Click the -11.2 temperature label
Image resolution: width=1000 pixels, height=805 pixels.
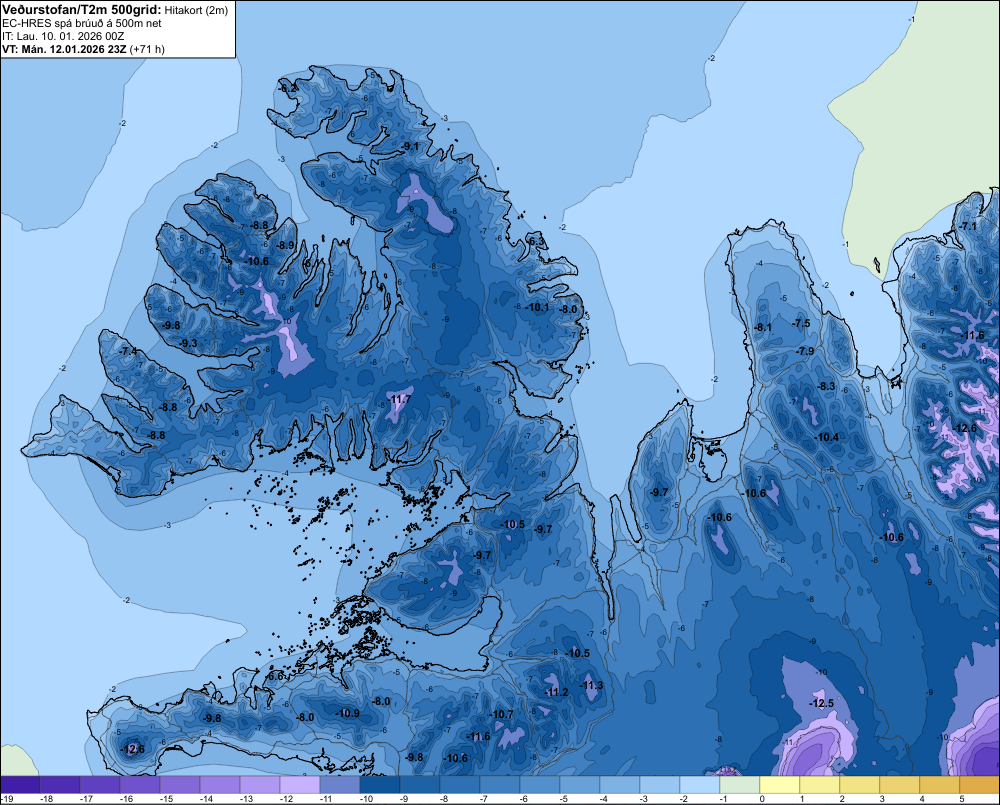pos(556,692)
